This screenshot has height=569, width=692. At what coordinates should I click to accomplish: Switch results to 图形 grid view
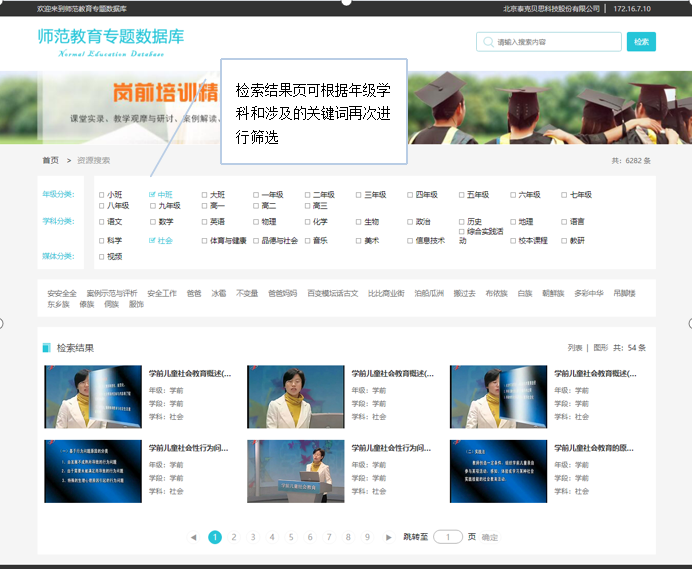pyautogui.click(x=600, y=348)
